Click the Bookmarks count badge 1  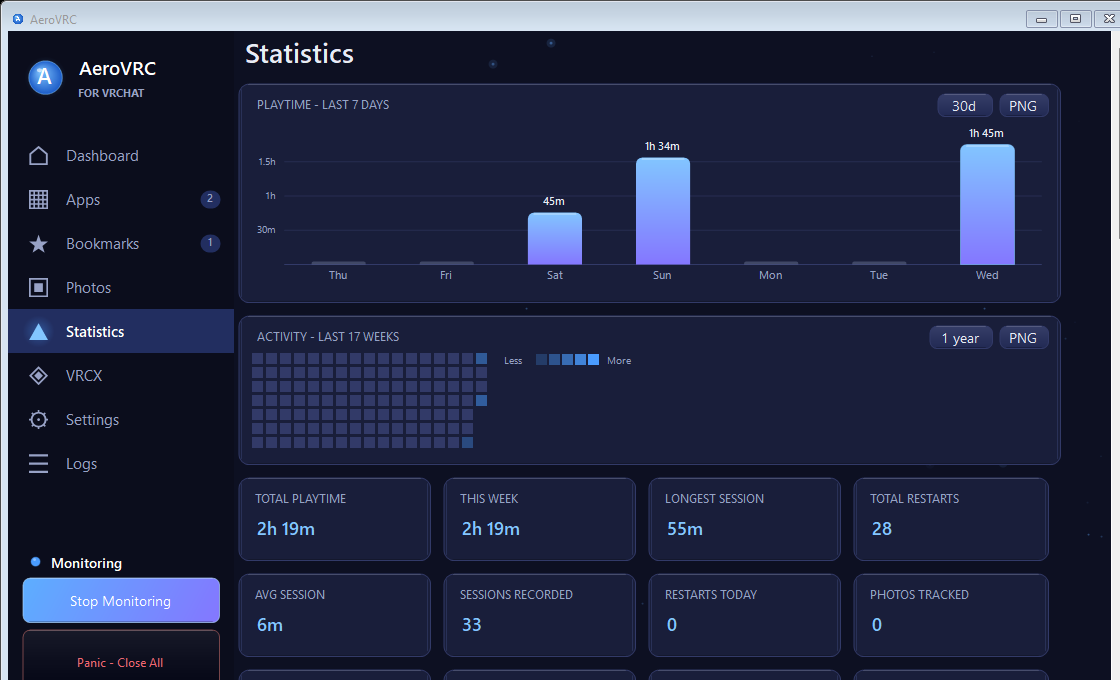[x=210, y=244]
